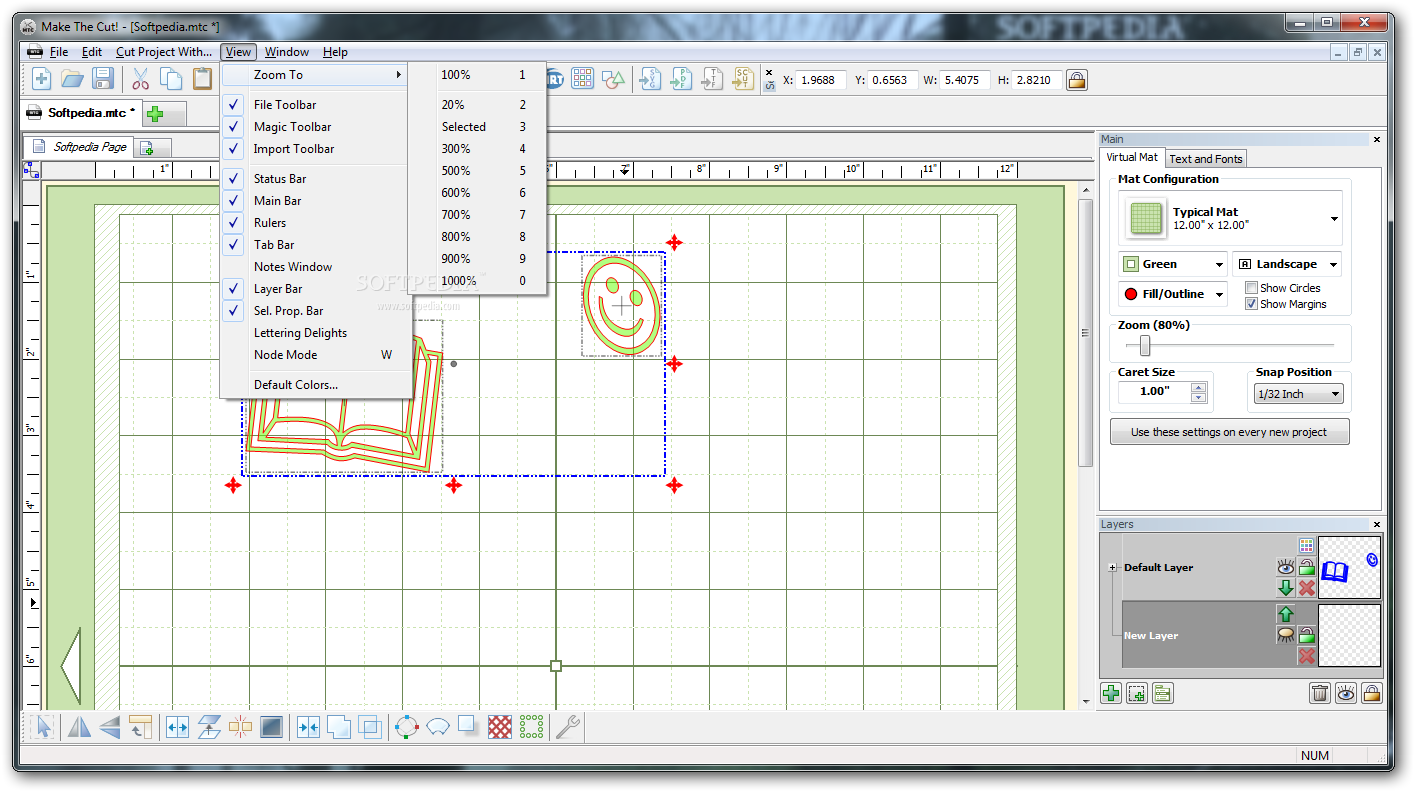Screen dimensions: 1415x792
Task: Delete layers using the trash can icon
Action: click(1319, 692)
